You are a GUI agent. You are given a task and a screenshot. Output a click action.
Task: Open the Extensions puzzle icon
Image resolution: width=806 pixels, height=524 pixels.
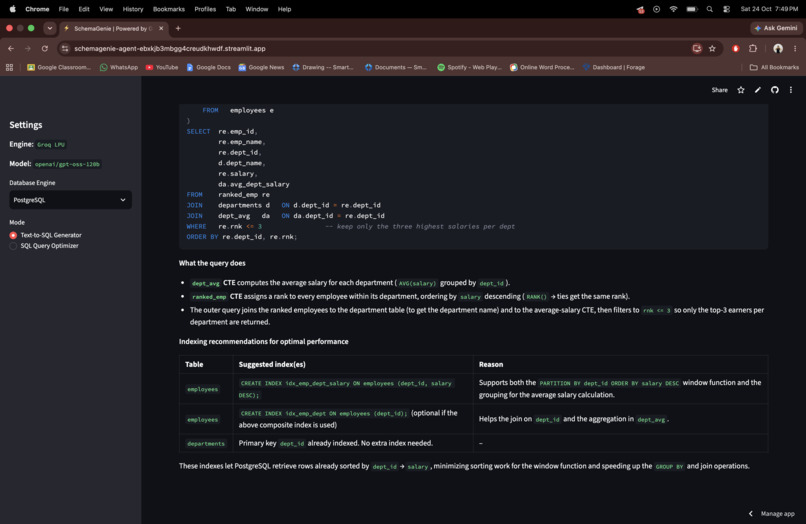(x=753, y=48)
